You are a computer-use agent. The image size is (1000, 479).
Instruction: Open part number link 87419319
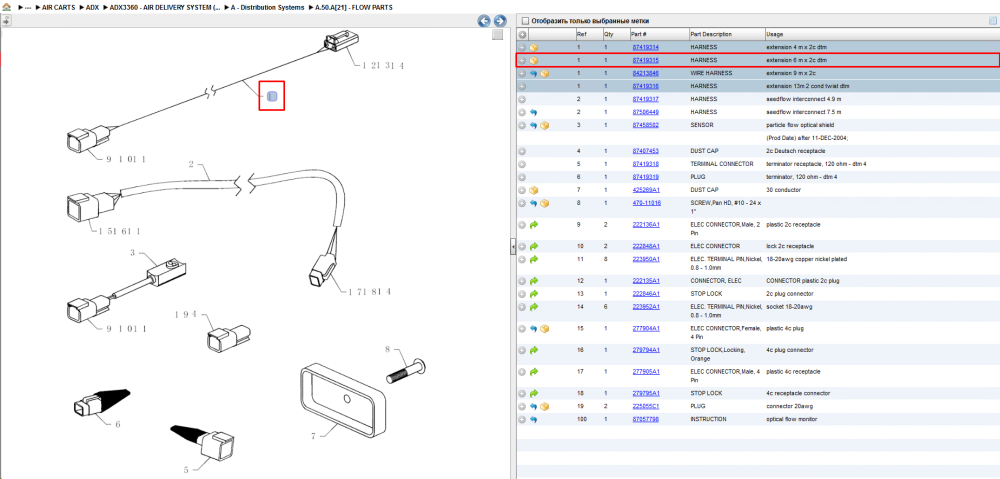[645, 177]
